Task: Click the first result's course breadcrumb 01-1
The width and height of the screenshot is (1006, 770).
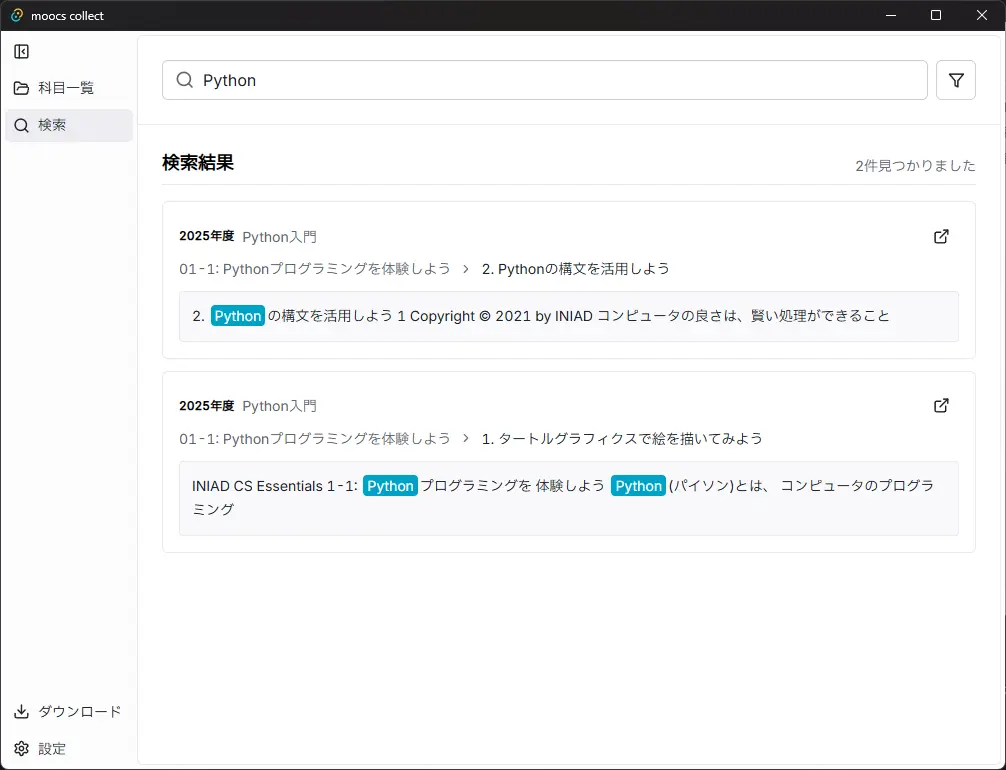Action: click(x=314, y=269)
